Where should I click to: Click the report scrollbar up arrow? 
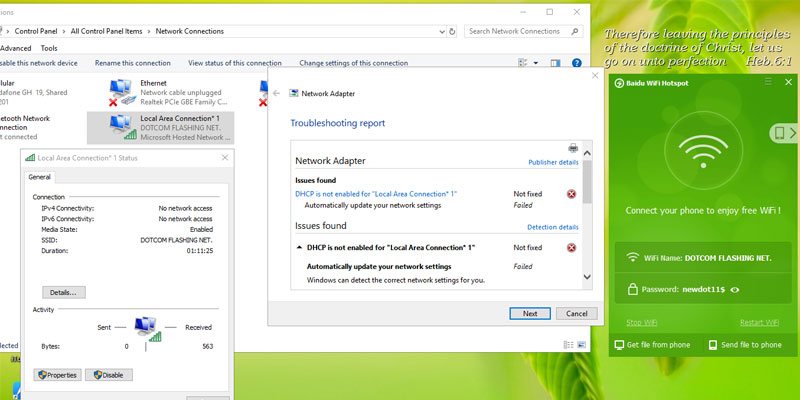[587, 153]
